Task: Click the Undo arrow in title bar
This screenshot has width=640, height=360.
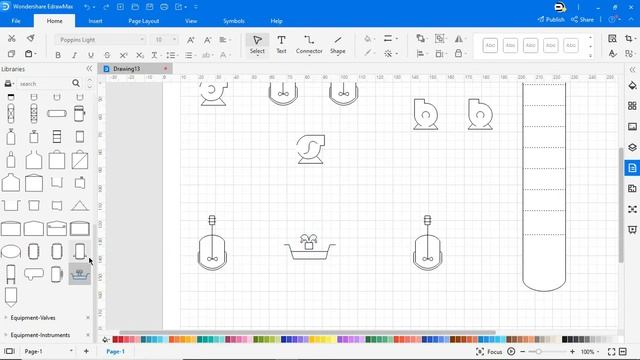Action: [87, 7]
